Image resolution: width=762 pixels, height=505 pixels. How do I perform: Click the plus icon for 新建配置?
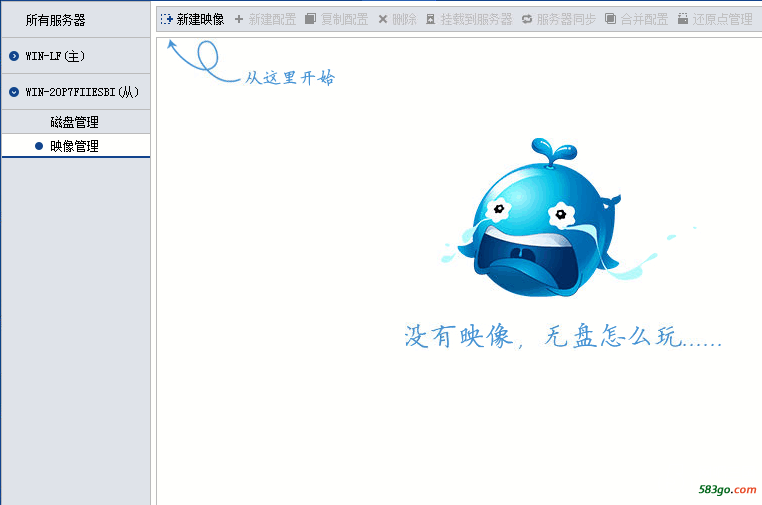239,19
